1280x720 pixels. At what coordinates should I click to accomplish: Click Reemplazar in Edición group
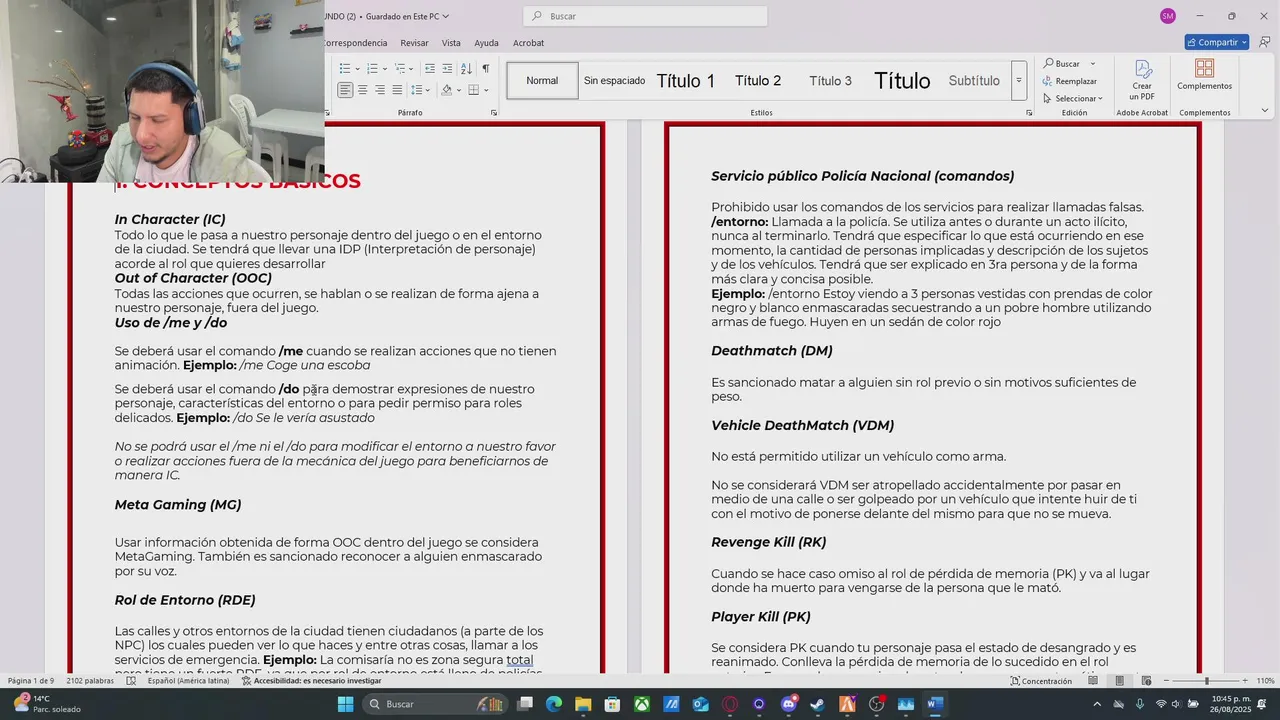(1070, 81)
